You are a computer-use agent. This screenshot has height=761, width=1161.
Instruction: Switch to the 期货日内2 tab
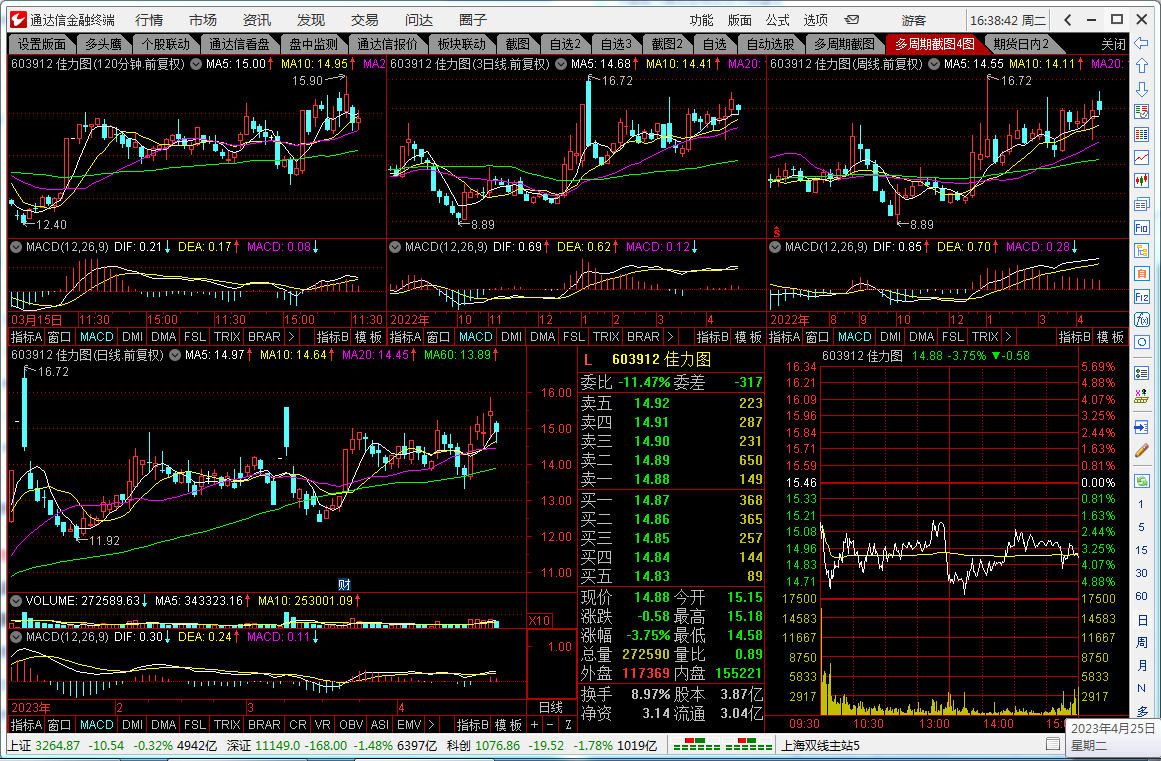(x=1021, y=44)
